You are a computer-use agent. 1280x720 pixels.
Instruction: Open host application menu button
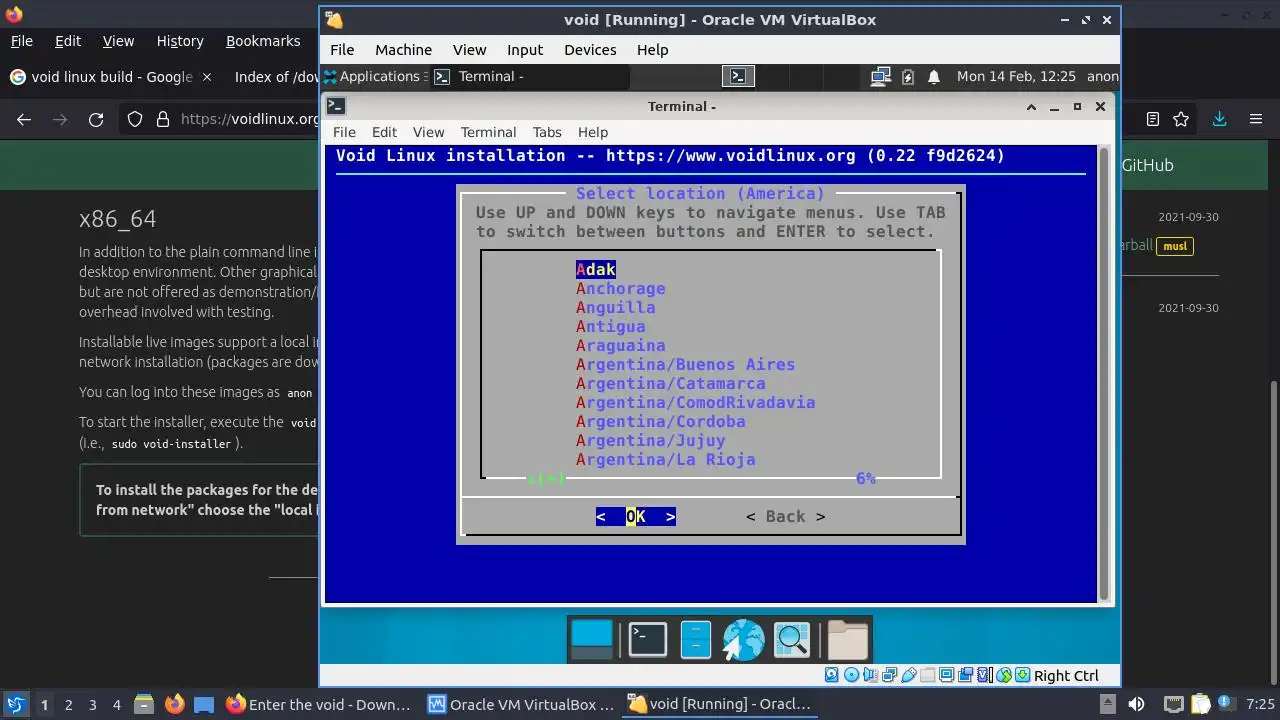[x=15, y=704]
